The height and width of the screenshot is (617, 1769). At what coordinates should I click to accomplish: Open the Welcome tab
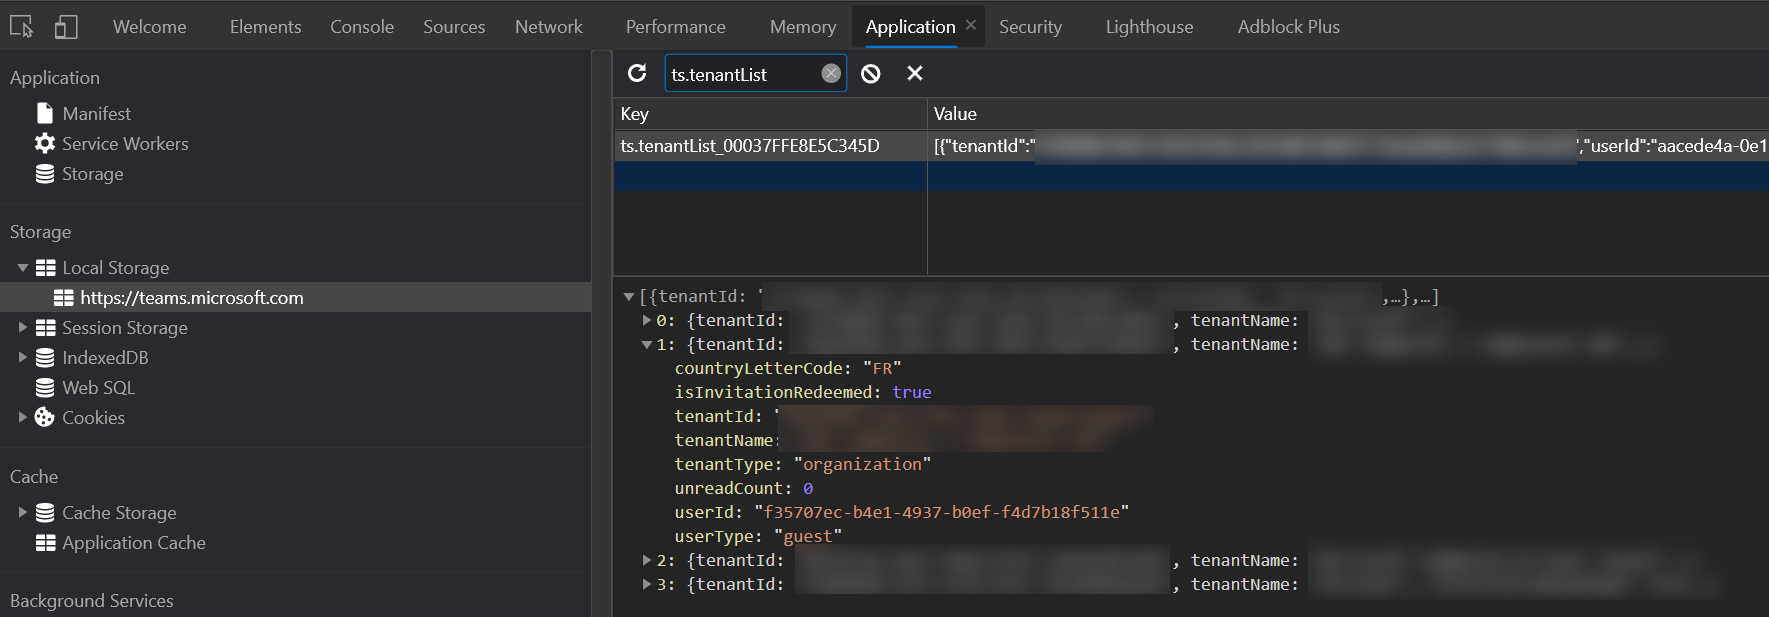pyautogui.click(x=150, y=27)
